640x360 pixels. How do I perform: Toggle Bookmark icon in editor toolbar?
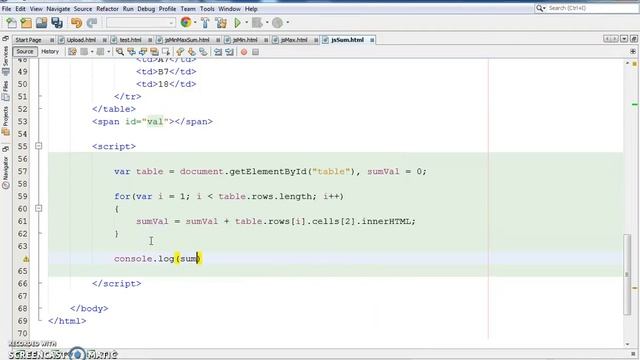pyautogui.click(x=203, y=52)
